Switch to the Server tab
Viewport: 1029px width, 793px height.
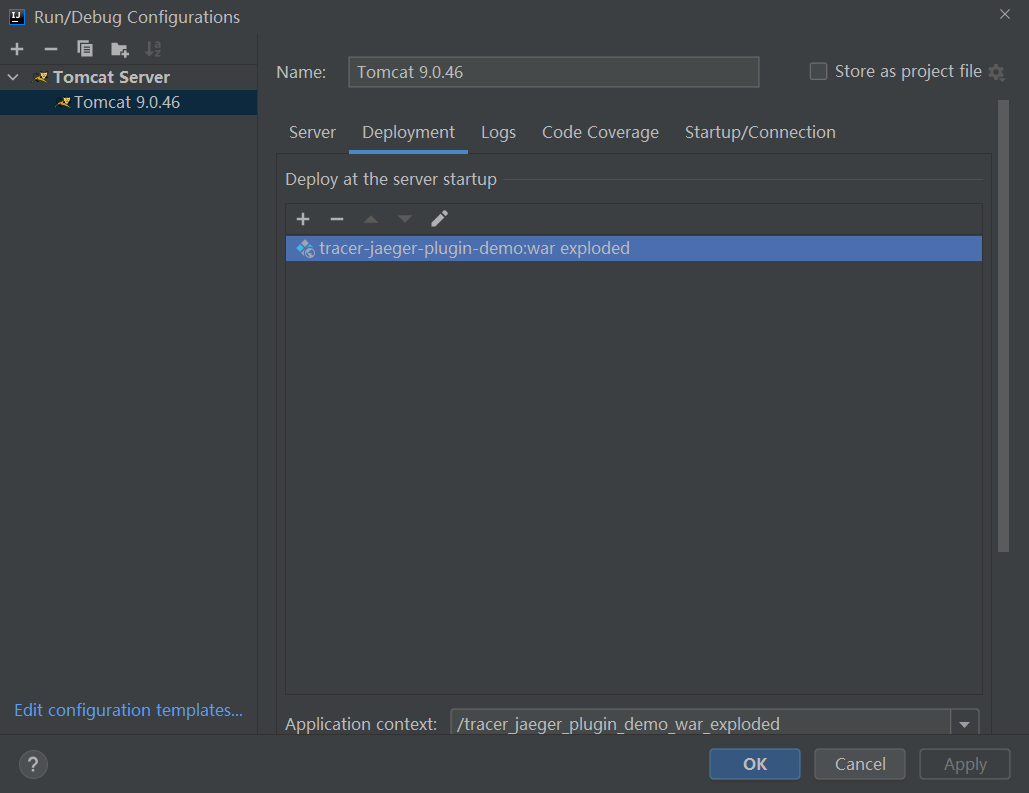tap(312, 133)
